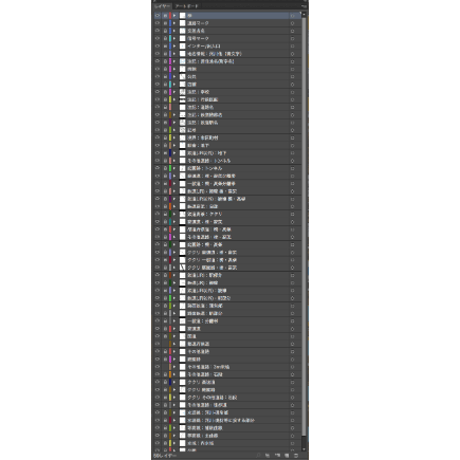Toggle the lock icon on the 信号マーク layer
The height and width of the screenshot is (460, 460).
pos(165,39)
